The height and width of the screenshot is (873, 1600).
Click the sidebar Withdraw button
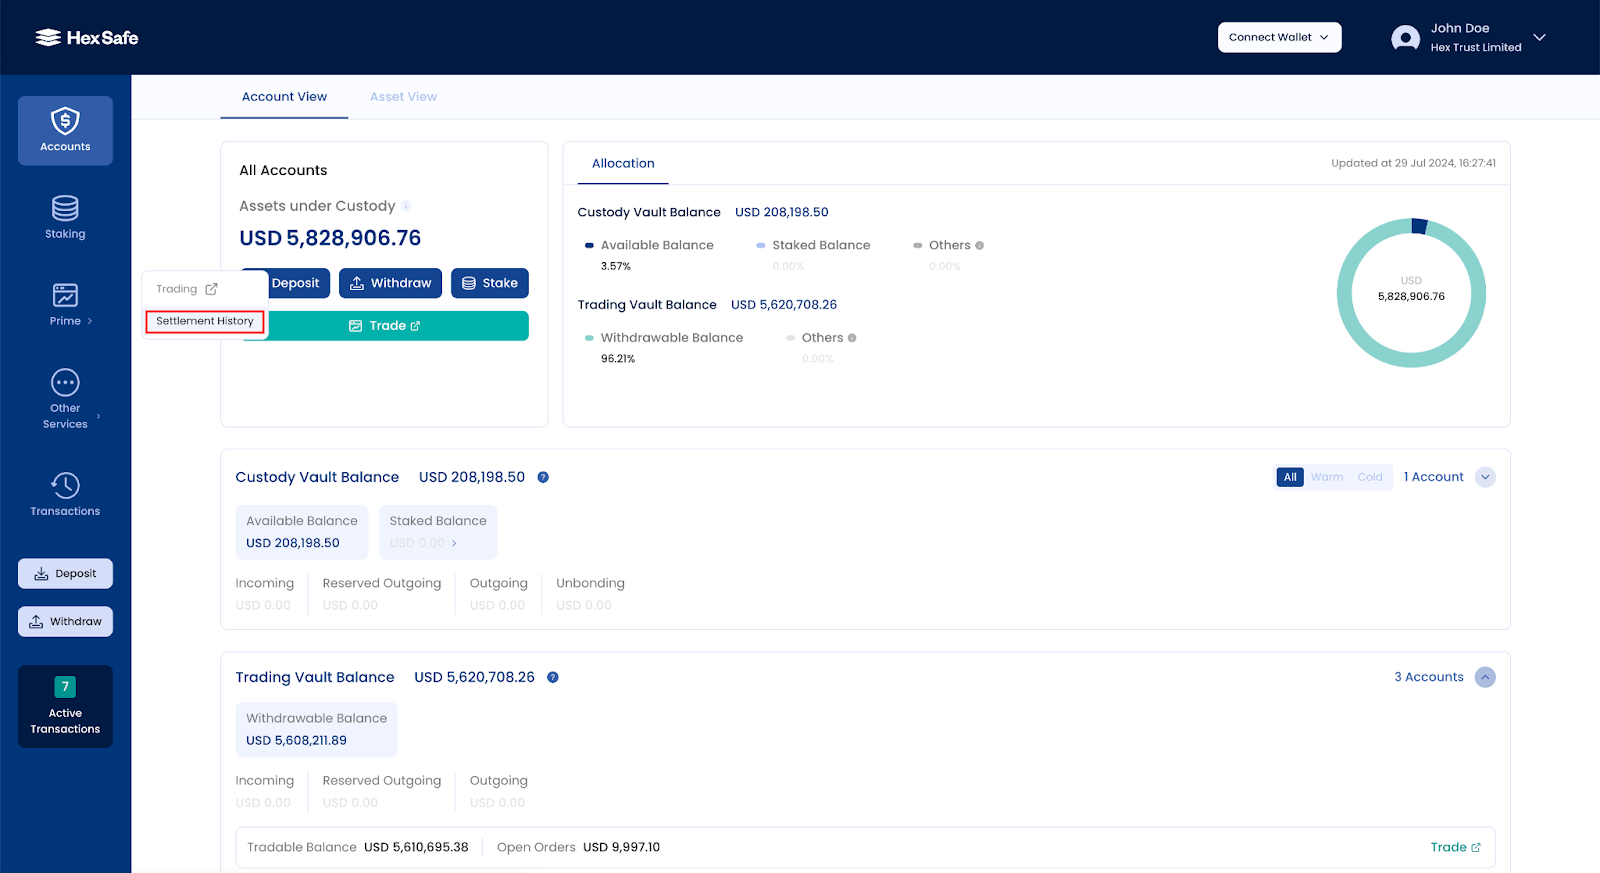pos(65,621)
